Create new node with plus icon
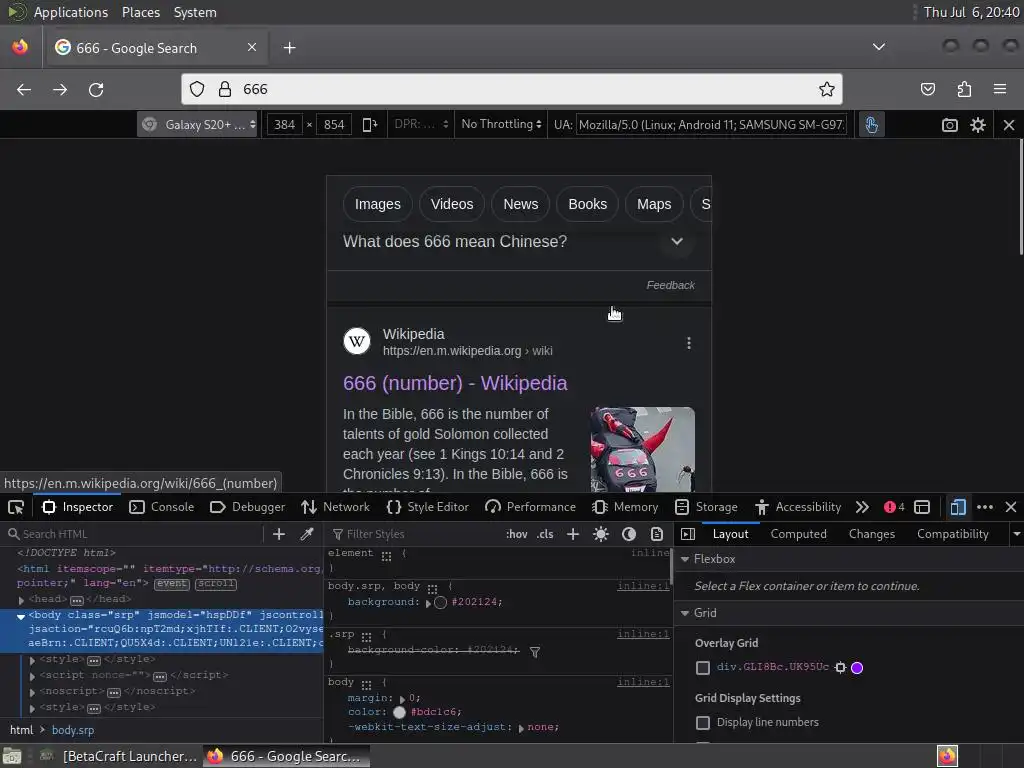Viewport: 1024px width, 768px height. pos(279,534)
